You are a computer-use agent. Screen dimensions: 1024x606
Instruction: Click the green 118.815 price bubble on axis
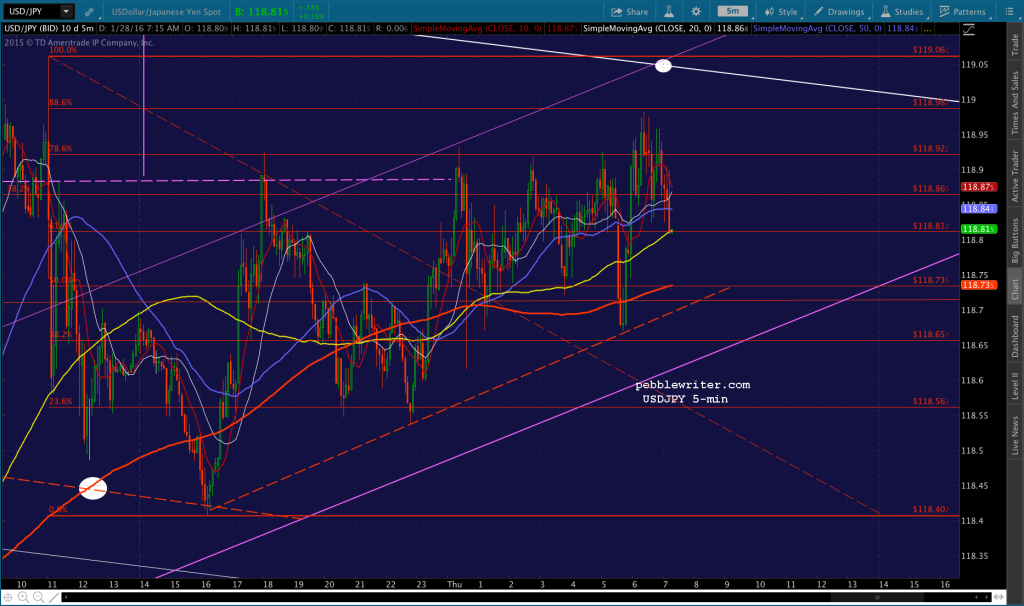coord(978,229)
